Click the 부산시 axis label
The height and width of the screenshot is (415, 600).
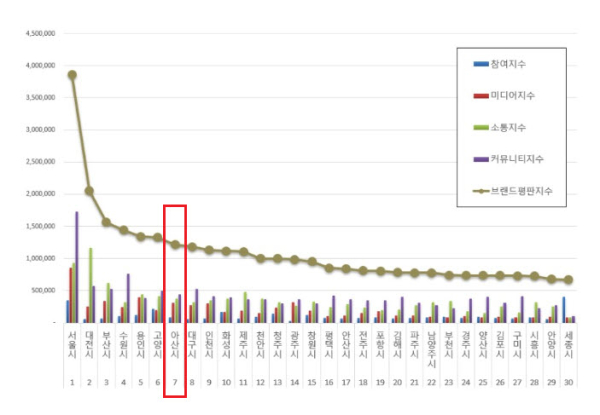(x=106, y=347)
